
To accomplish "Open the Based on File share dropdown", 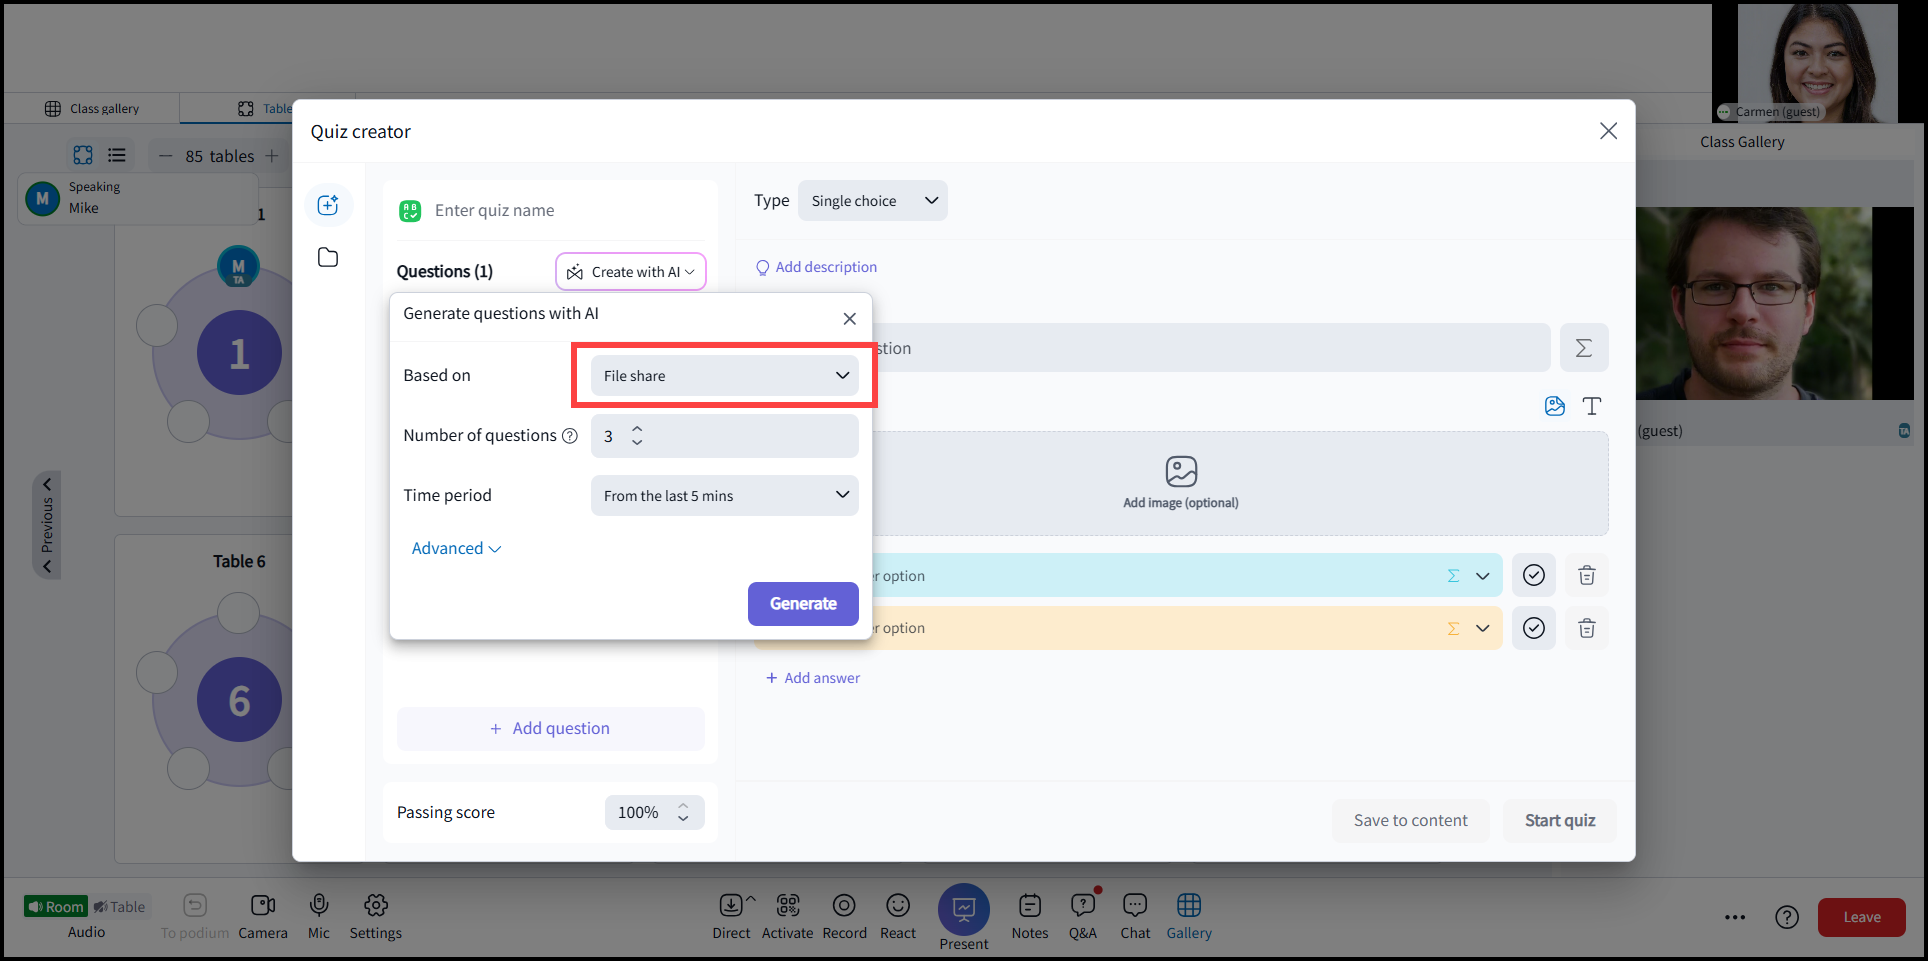I will click(725, 376).
